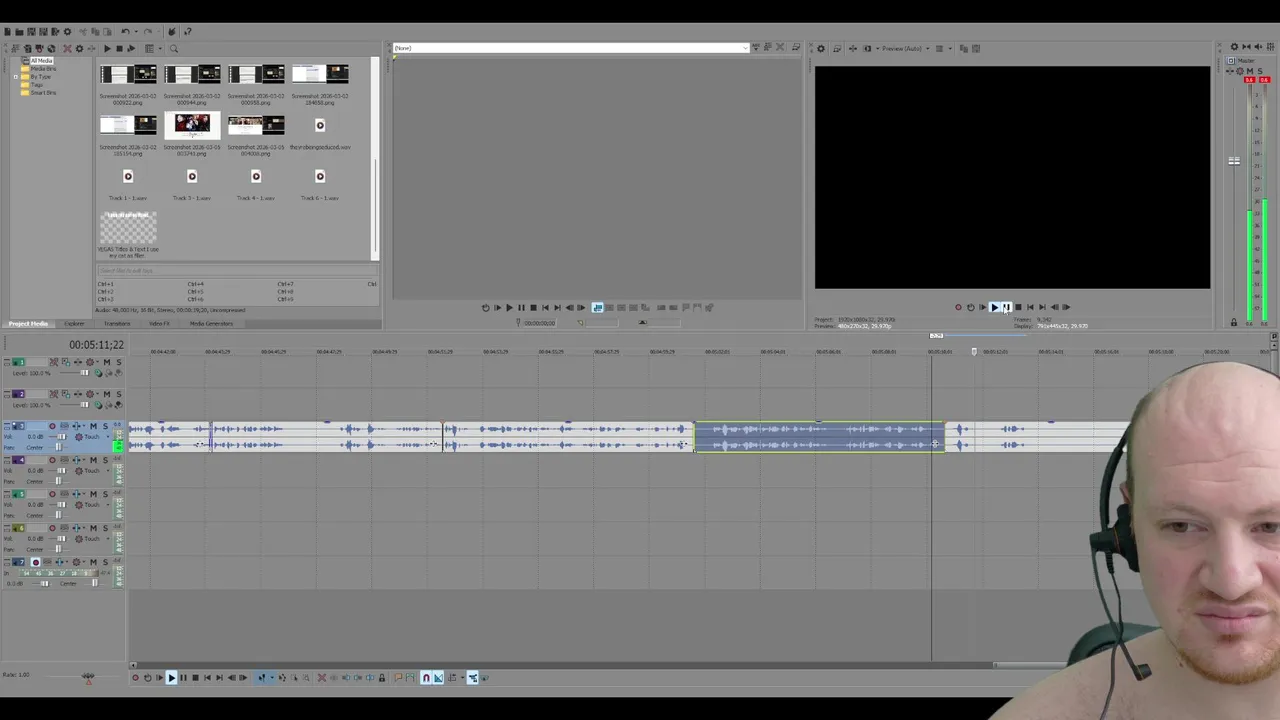Open the Preview (Auto) quality dropdown
Image resolution: width=1280 pixels, height=720 pixels.
(905, 48)
